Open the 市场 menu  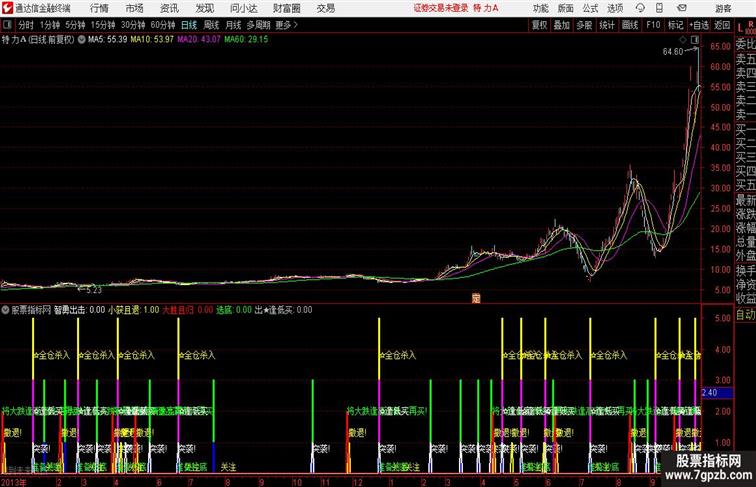pos(134,8)
